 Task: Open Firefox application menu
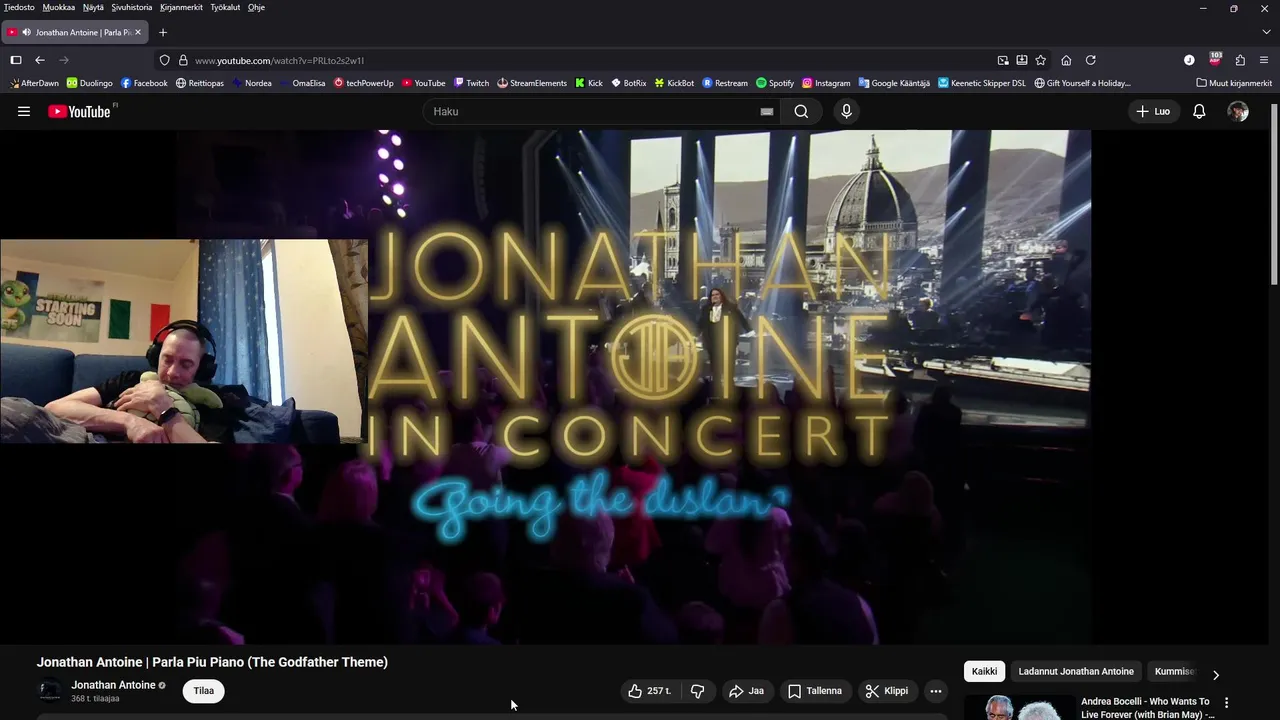point(1264,60)
